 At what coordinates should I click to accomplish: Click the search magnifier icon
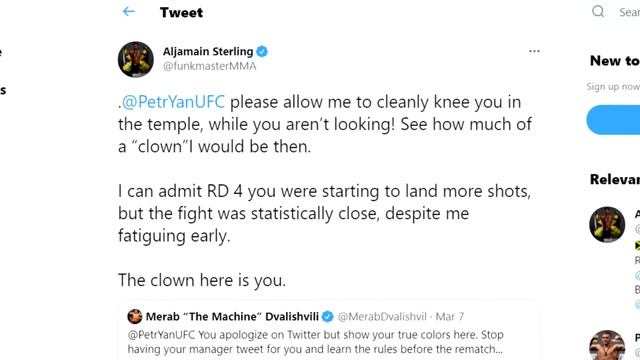pos(598,11)
